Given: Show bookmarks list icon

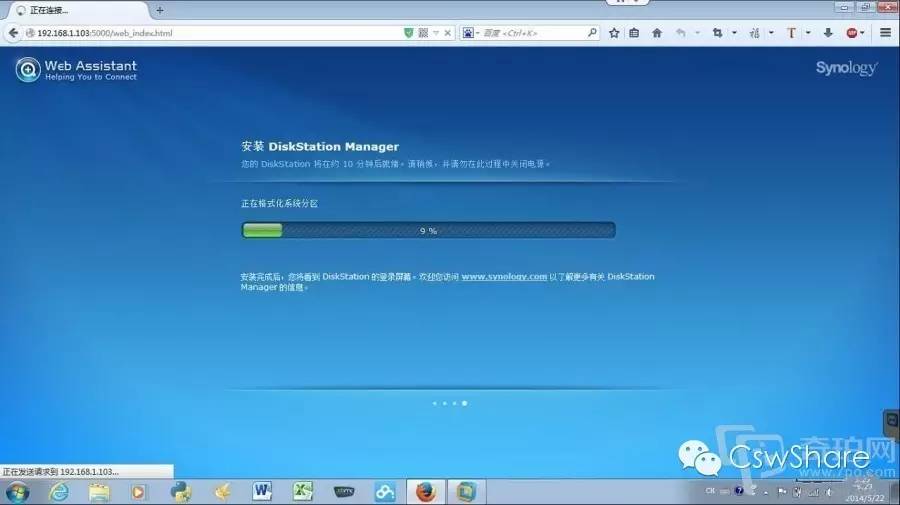Looking at the screenshot, I should pyautogui.click(x=634, y=33).
